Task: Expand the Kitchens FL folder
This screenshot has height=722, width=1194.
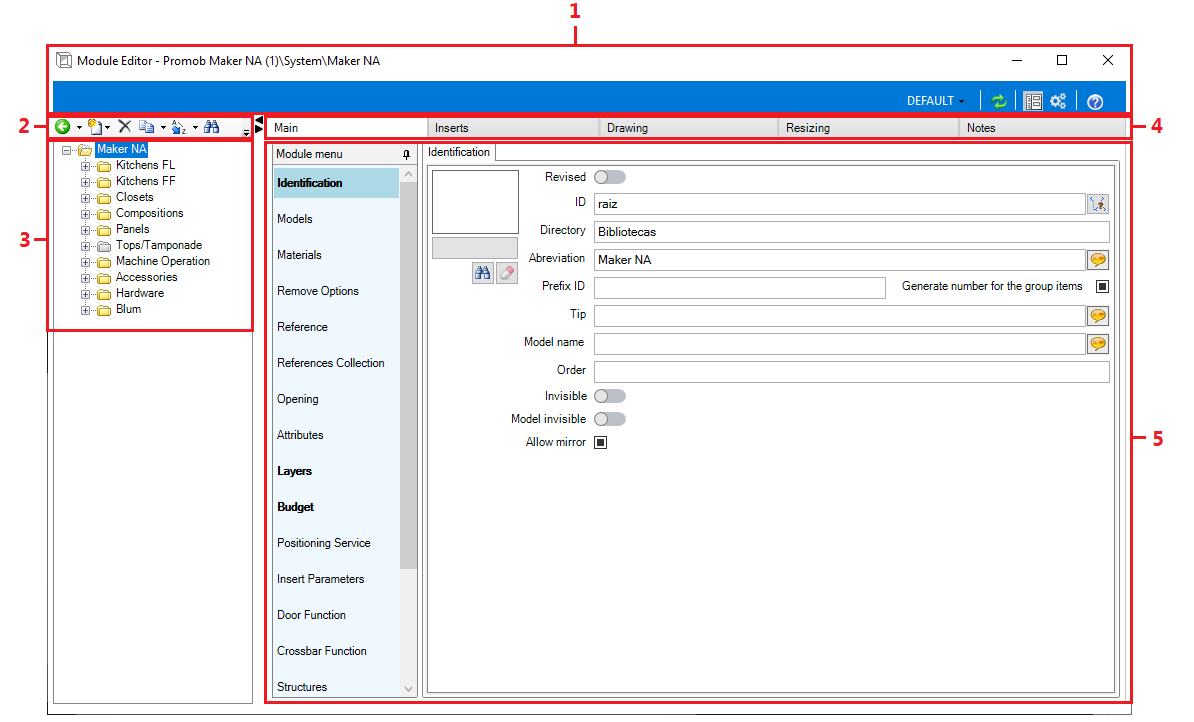Action: 85,166
